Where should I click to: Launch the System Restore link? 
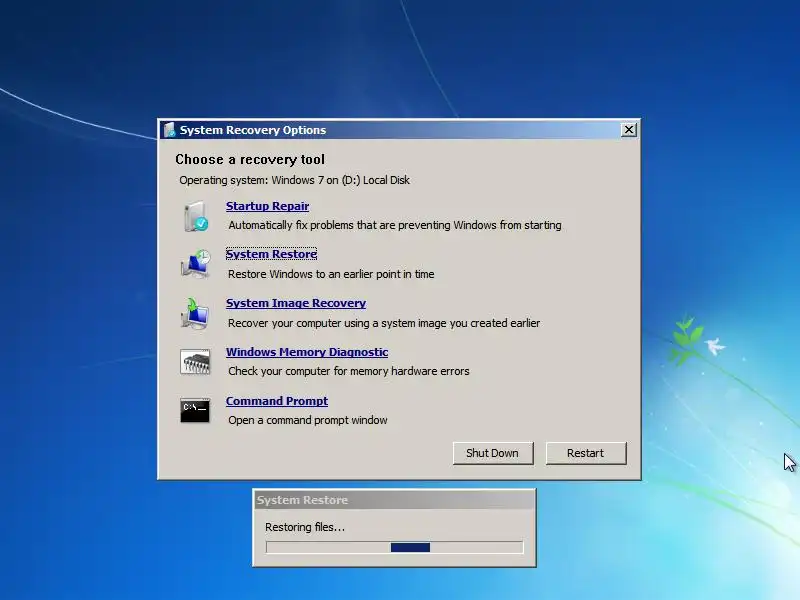pos(271,254)
